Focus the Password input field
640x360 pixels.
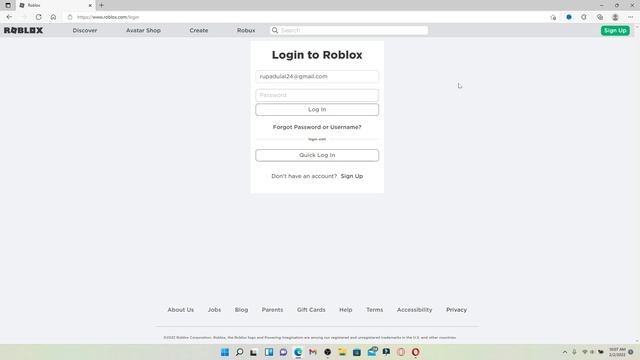point(317,95)
